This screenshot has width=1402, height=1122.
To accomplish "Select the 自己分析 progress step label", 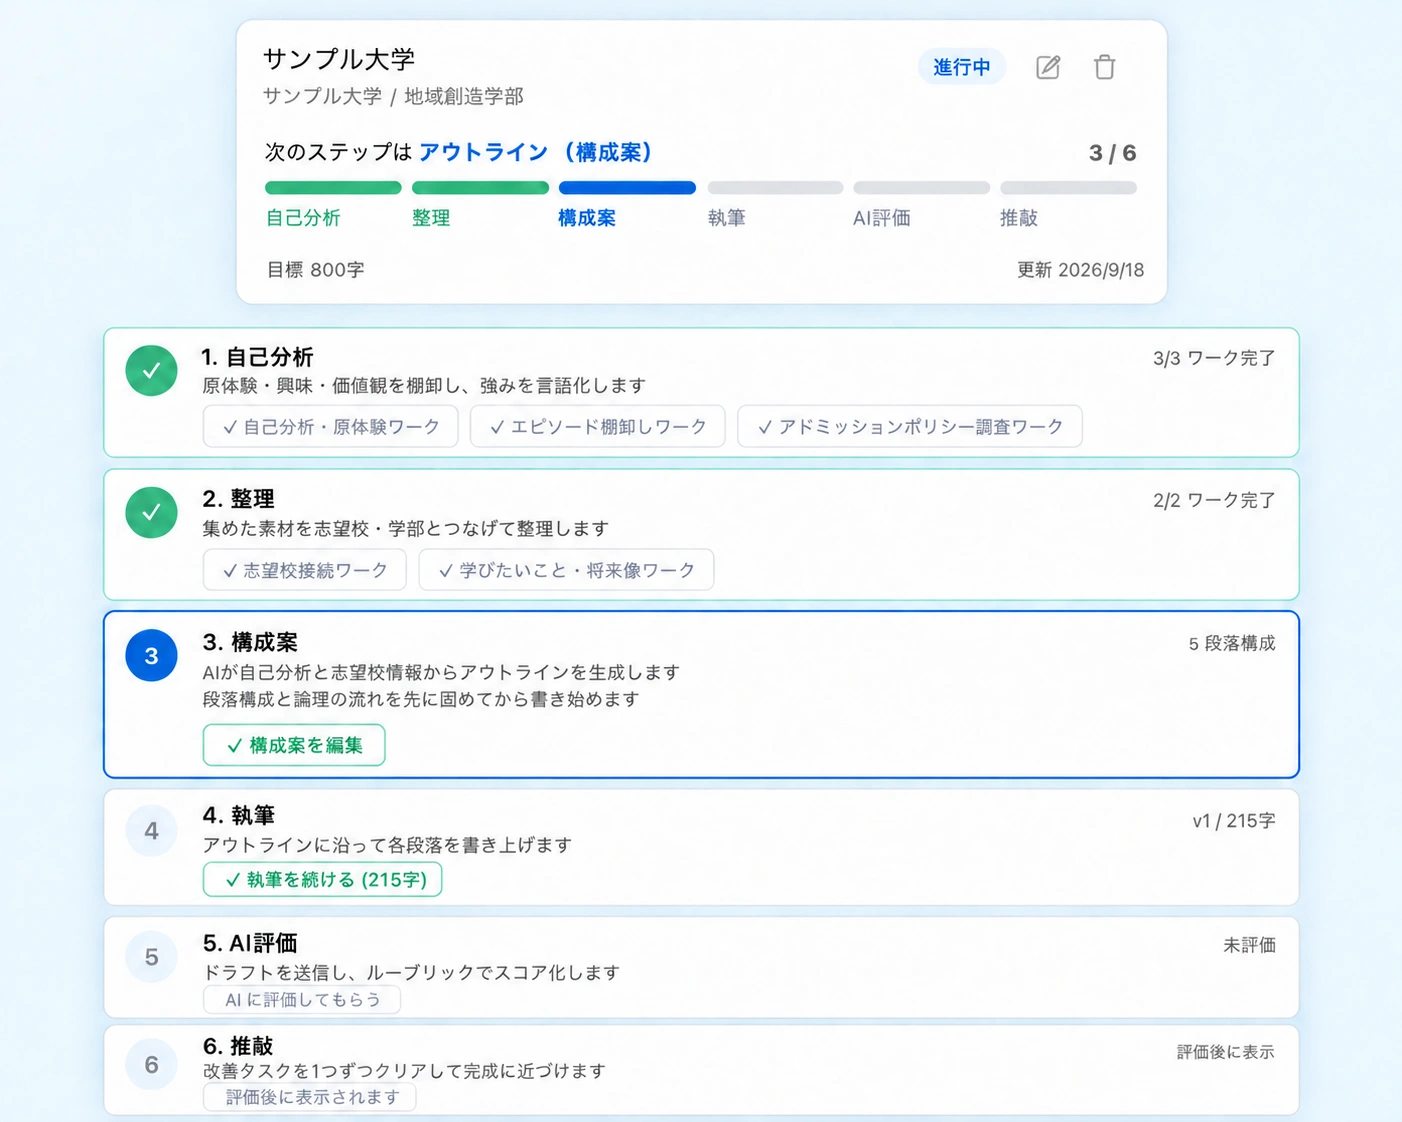I will (x=303, y=218).
